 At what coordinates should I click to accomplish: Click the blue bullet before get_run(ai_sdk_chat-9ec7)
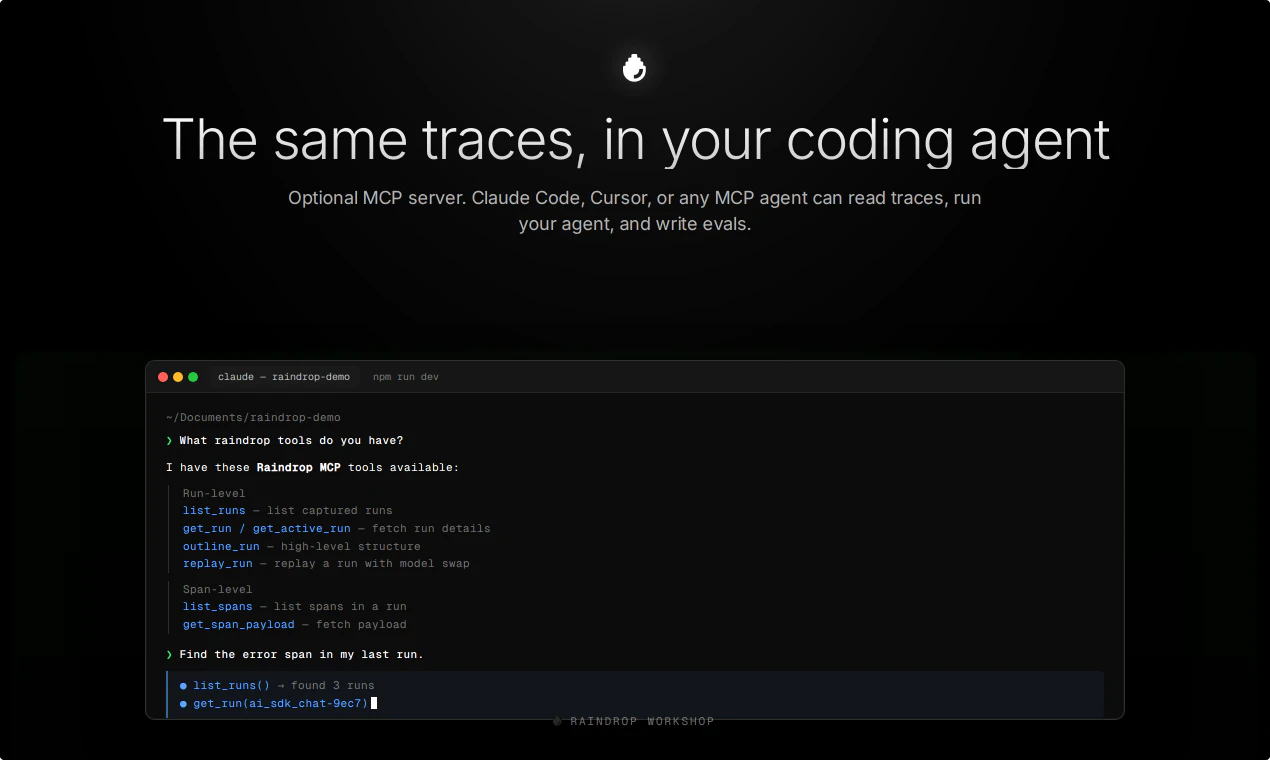pos(183,704)
